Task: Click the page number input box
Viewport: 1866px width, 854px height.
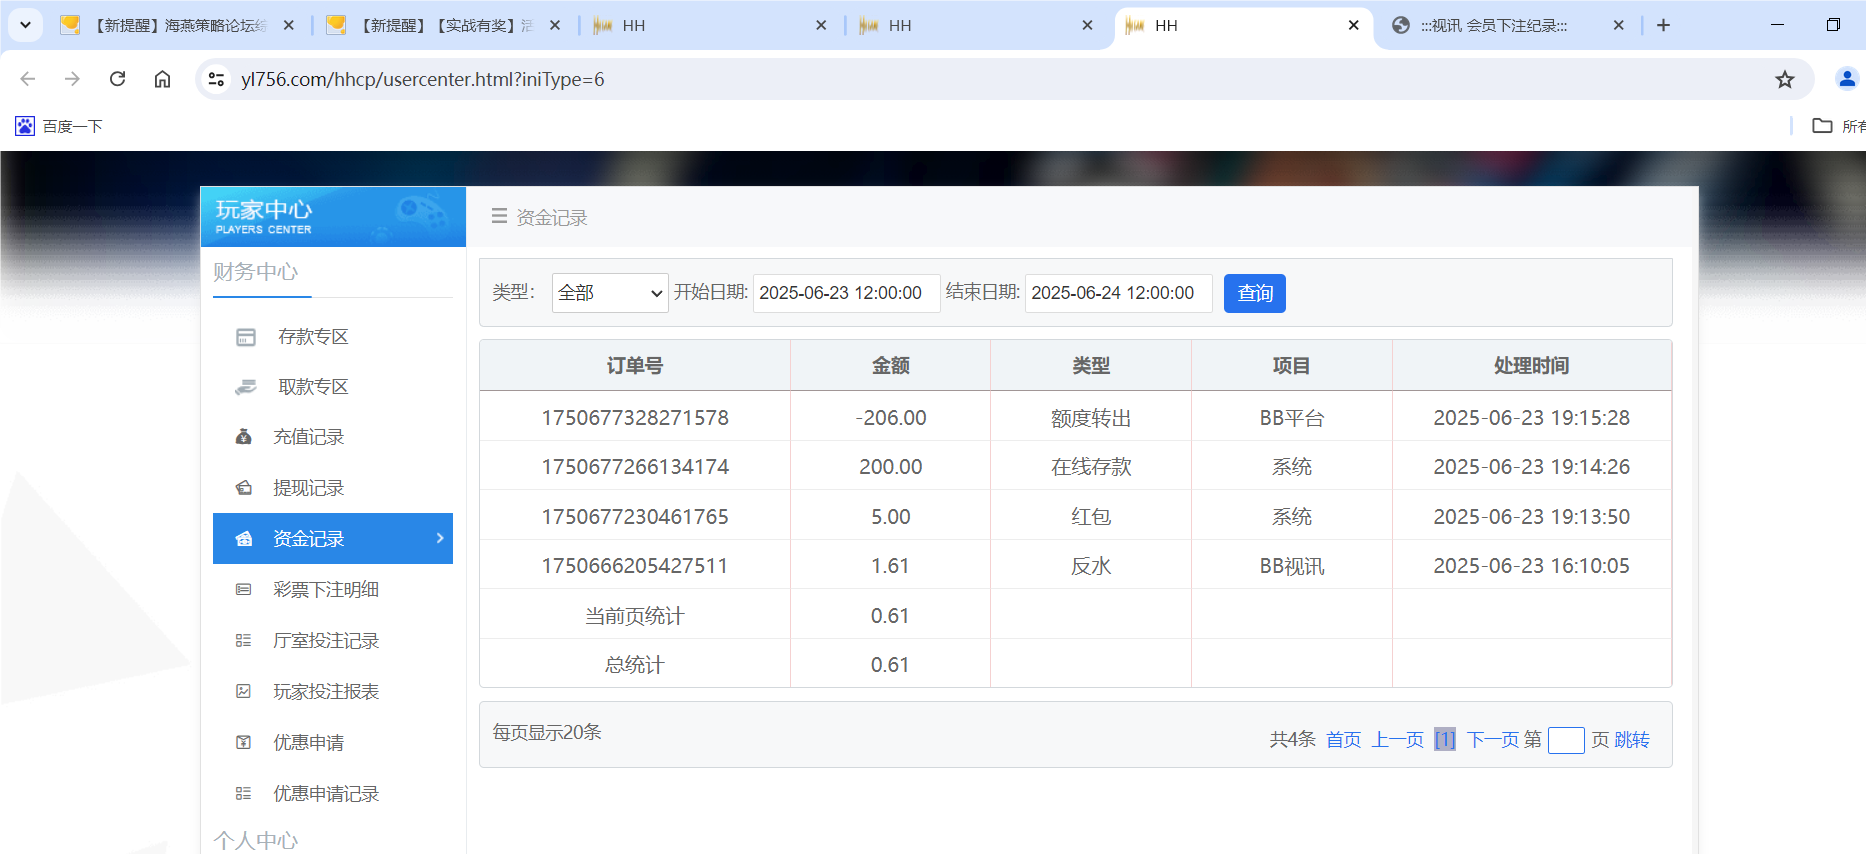Action: (1565, 740)
